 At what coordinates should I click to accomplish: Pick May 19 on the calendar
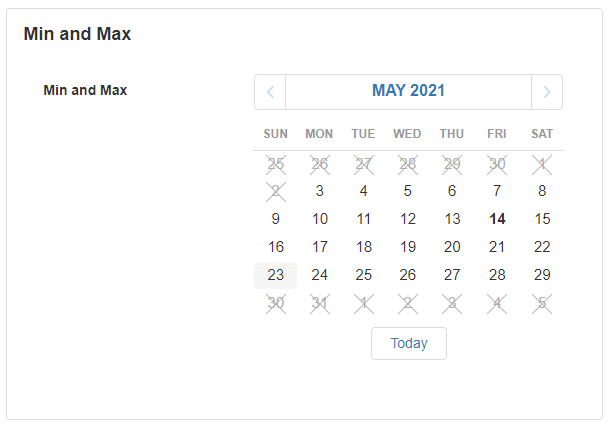pos(408,247)
